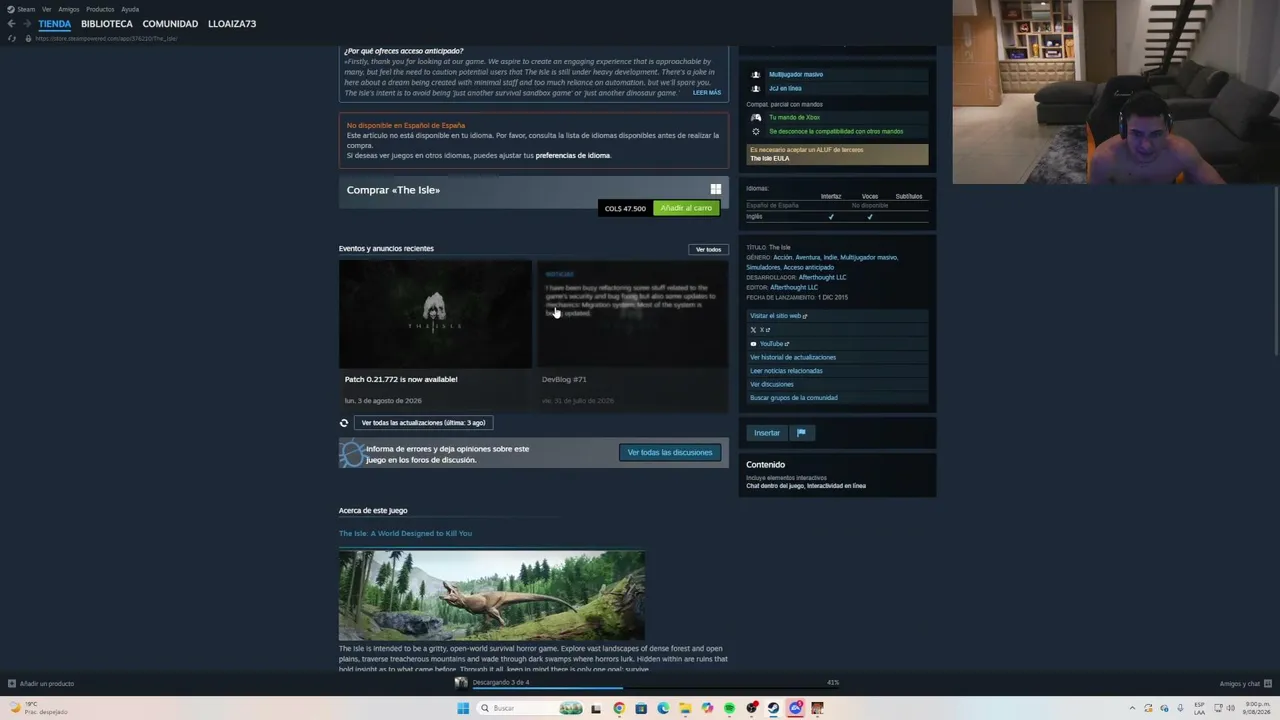1280x720 pixels.
Task: Click the Xbox controller icon
Action: [x=756, y=117]
